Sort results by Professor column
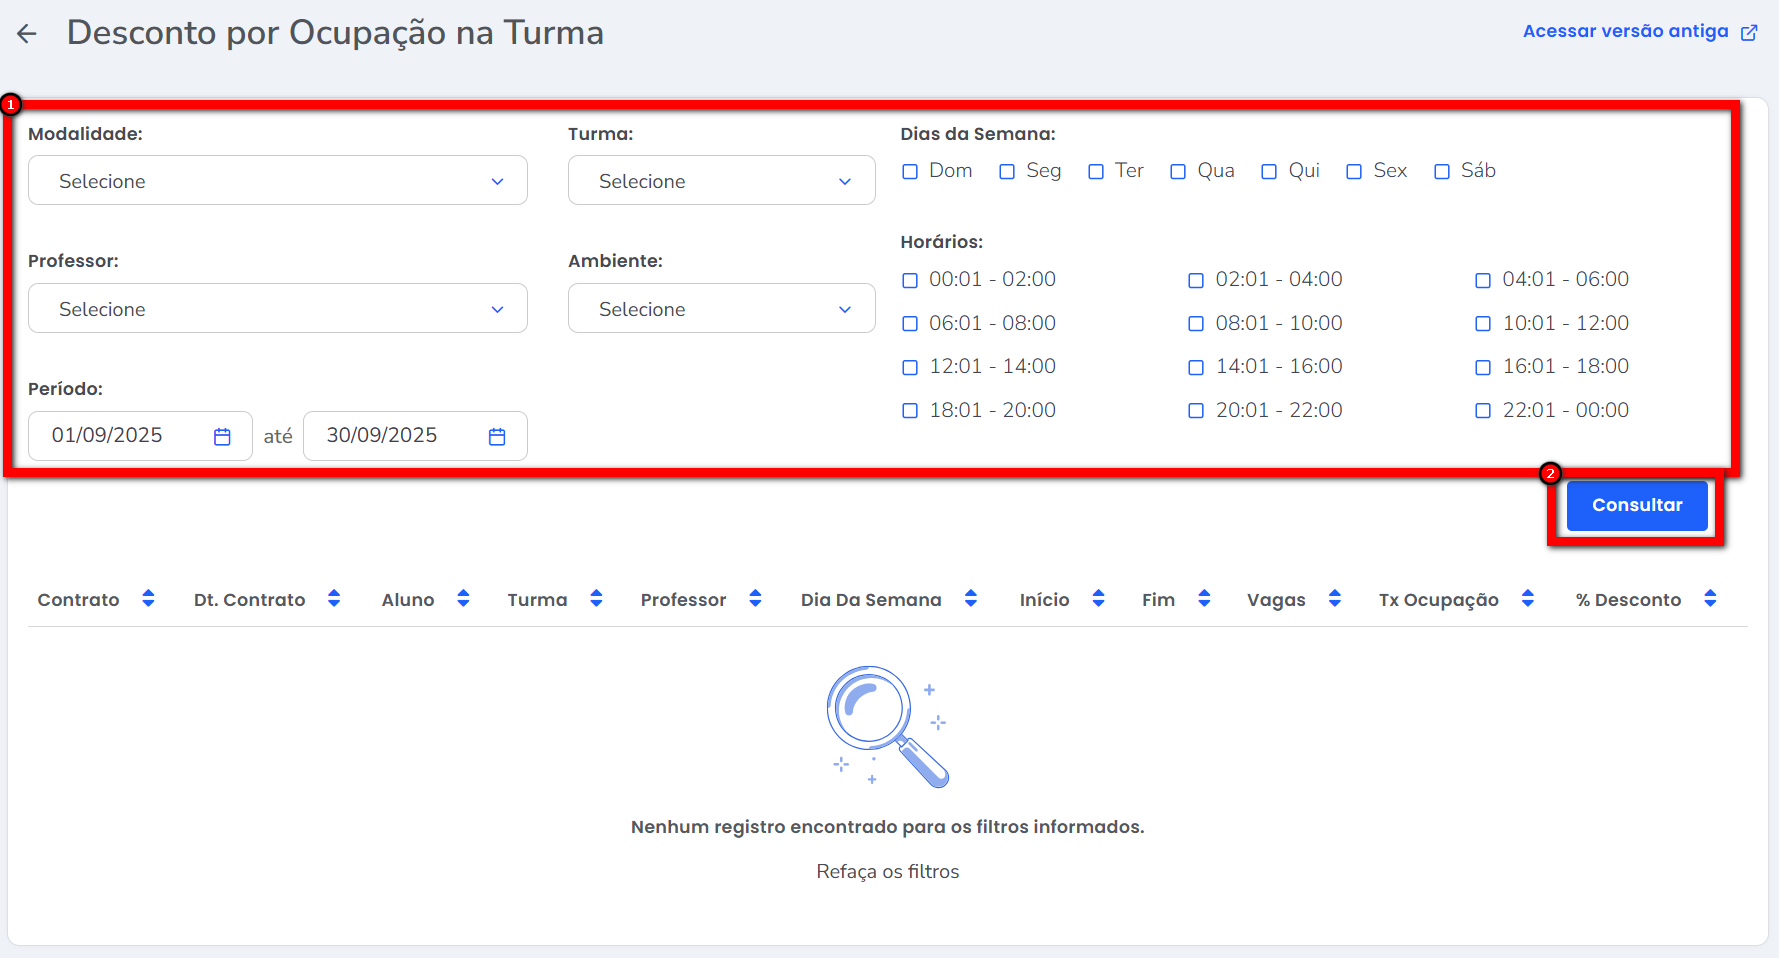 (x=755, y=599)
